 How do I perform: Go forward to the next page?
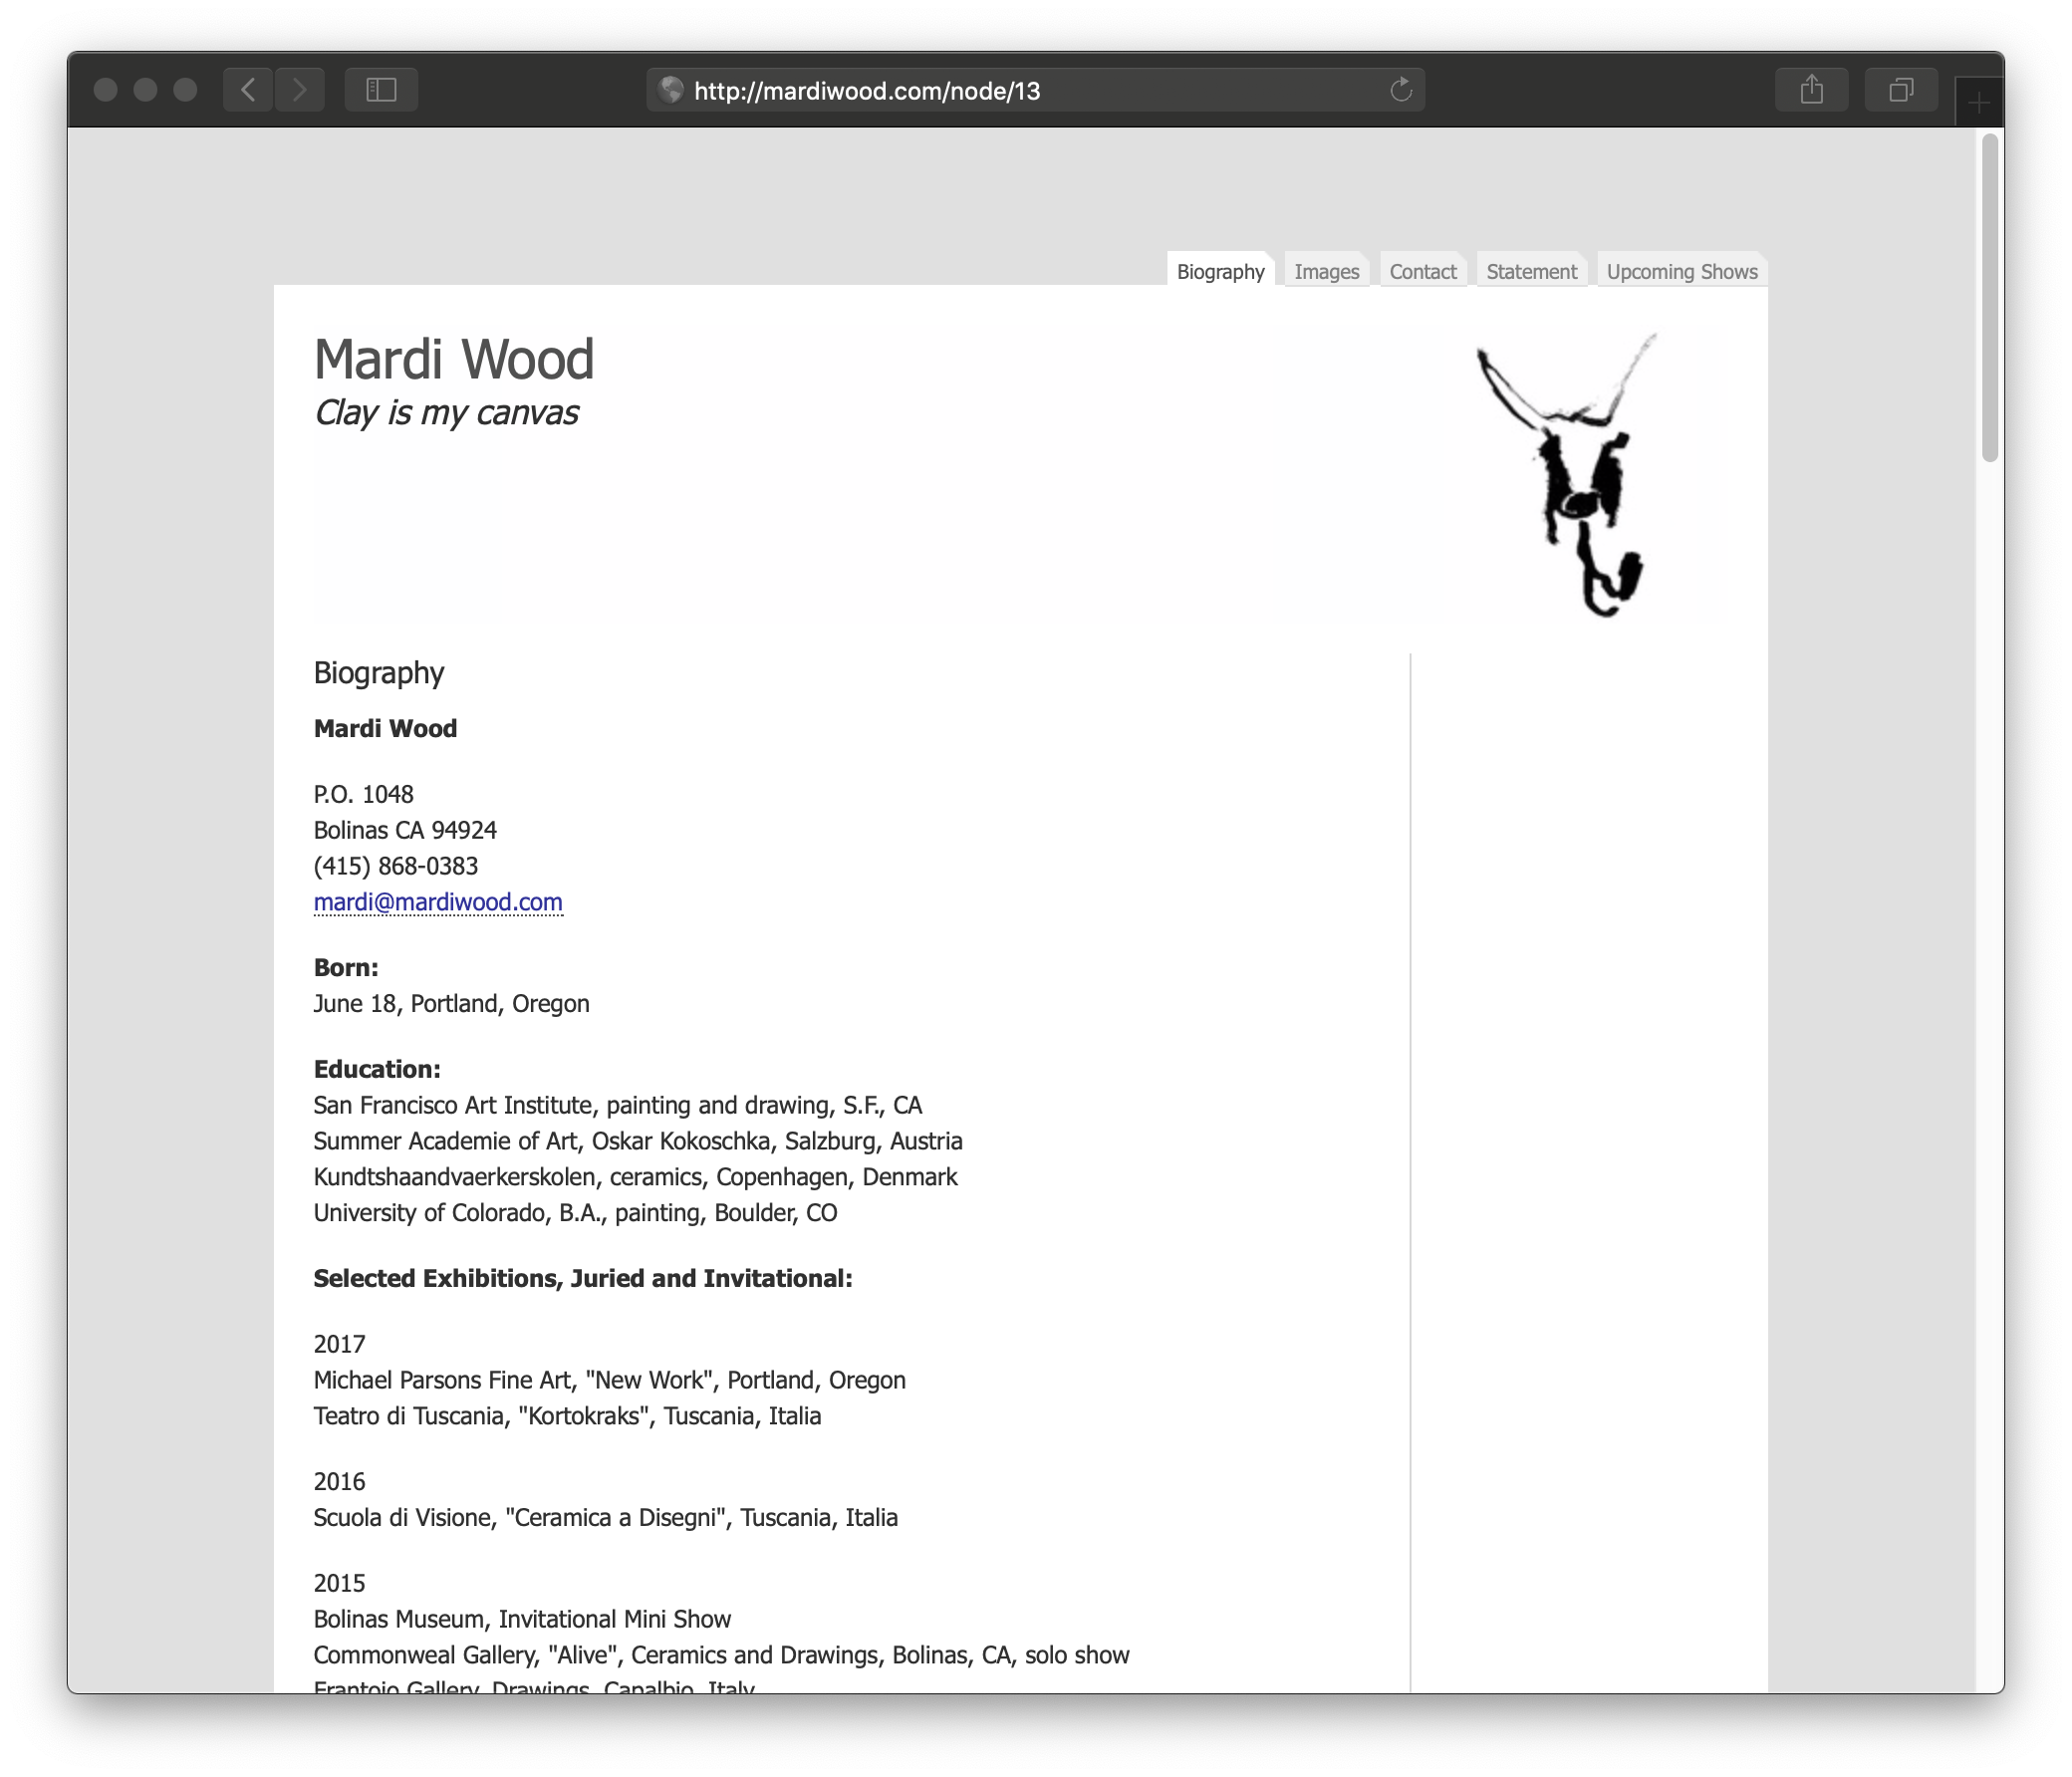tap(299, 90)
